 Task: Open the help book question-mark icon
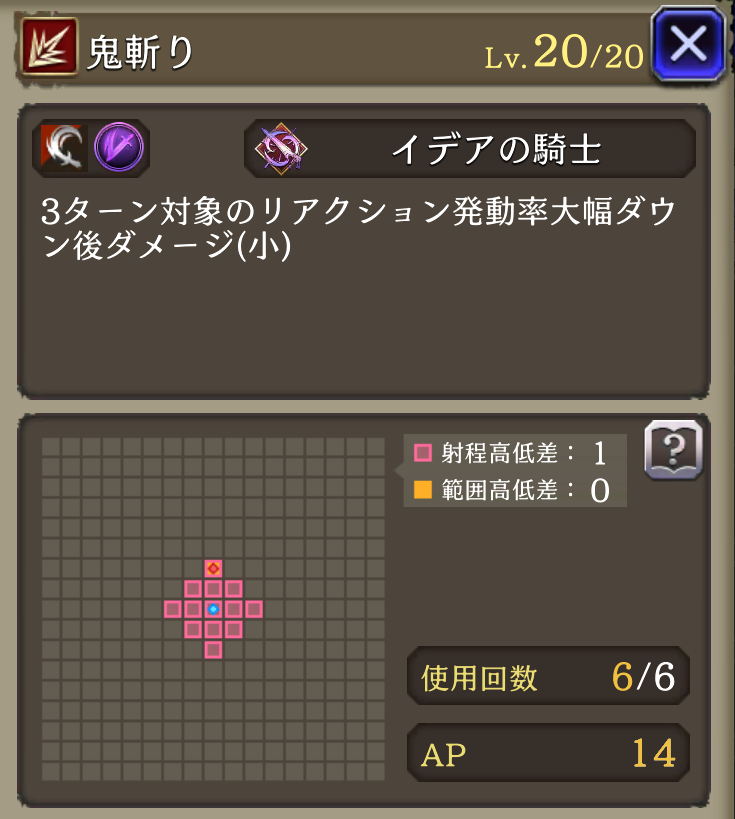tap(673, 450)
